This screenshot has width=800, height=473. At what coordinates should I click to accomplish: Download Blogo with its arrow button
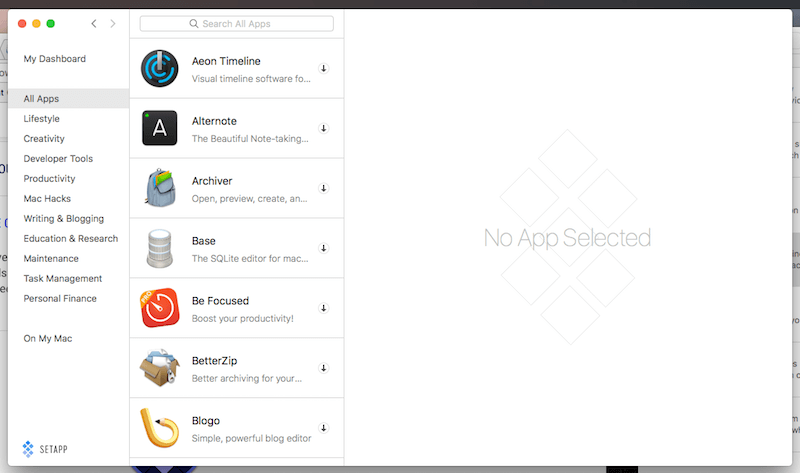point(323,428)
